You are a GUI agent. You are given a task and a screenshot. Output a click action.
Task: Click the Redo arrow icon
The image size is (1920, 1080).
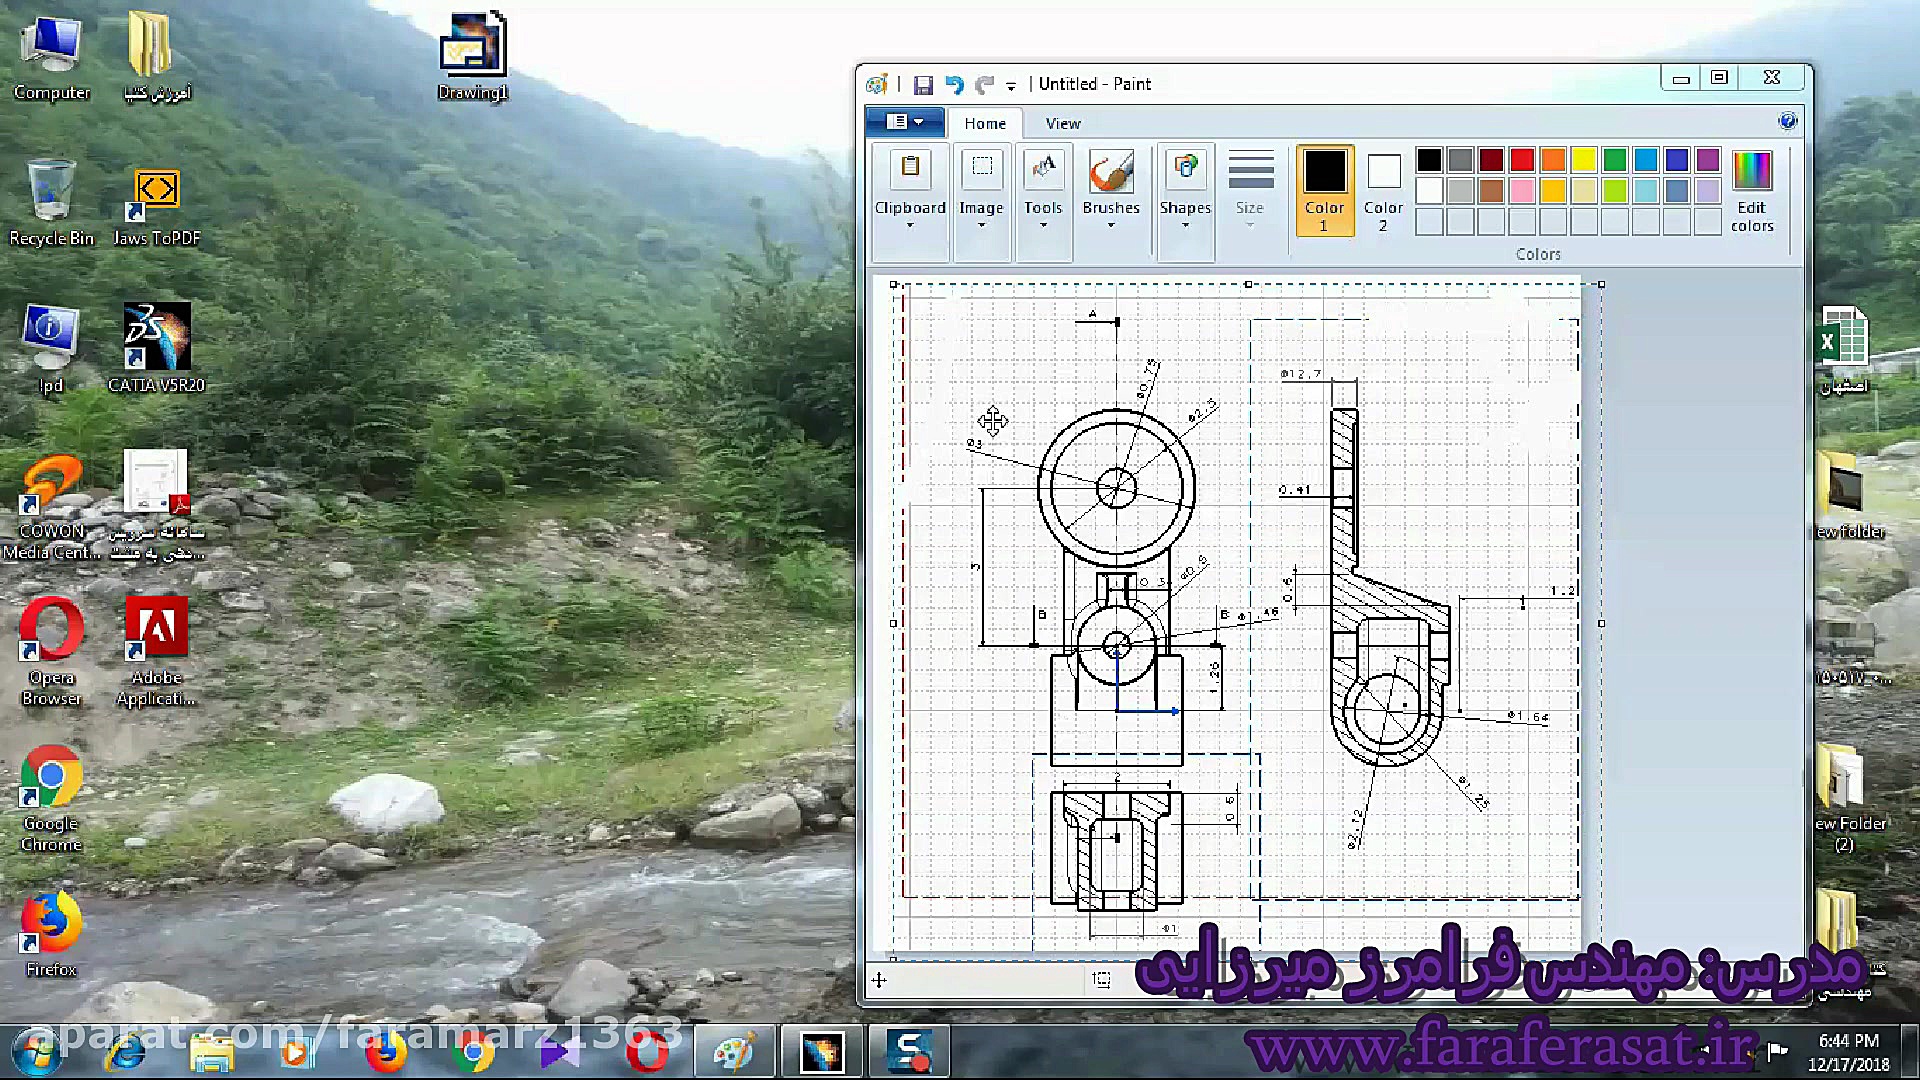[984, 85]
